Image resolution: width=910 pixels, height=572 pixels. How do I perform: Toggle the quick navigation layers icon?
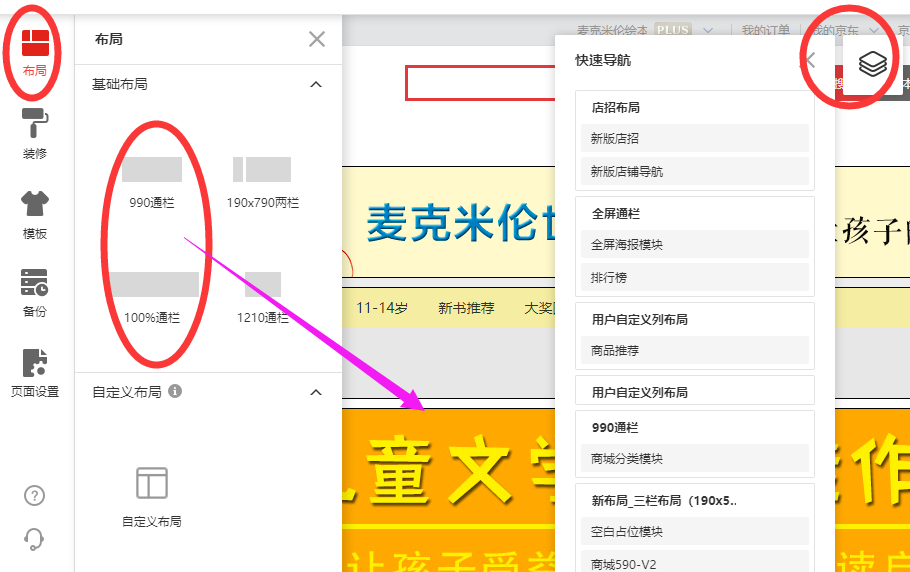[872, 63]
